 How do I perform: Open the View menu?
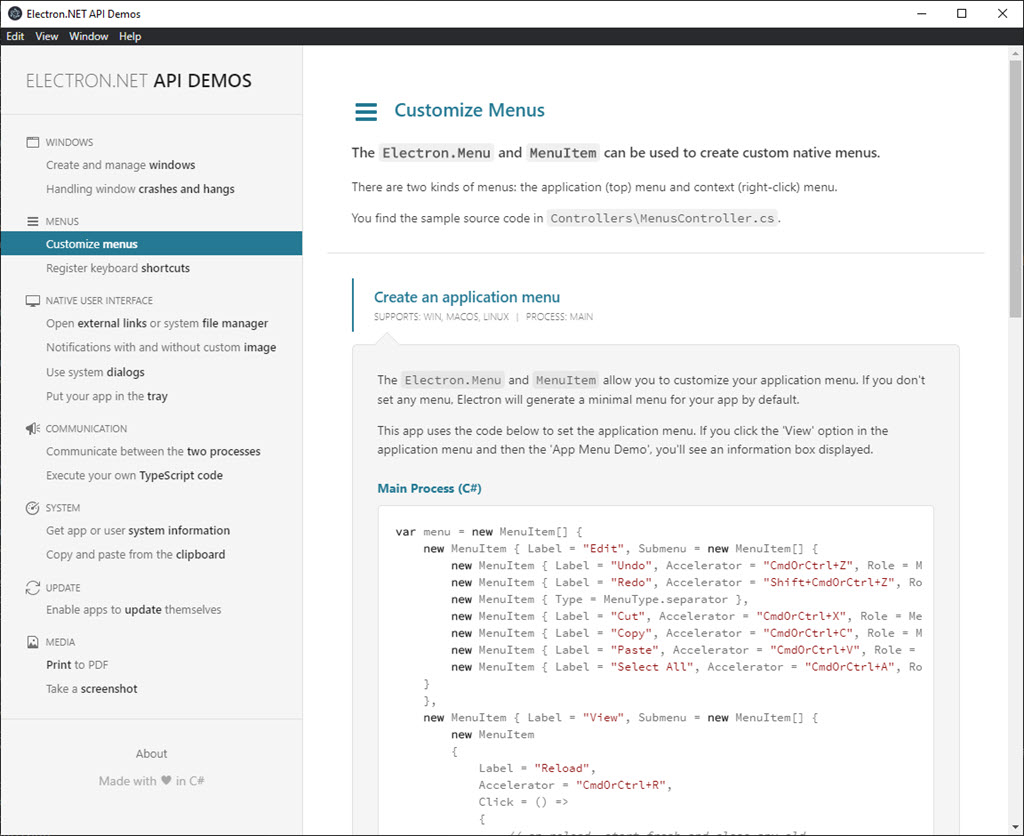click(46, 36)
